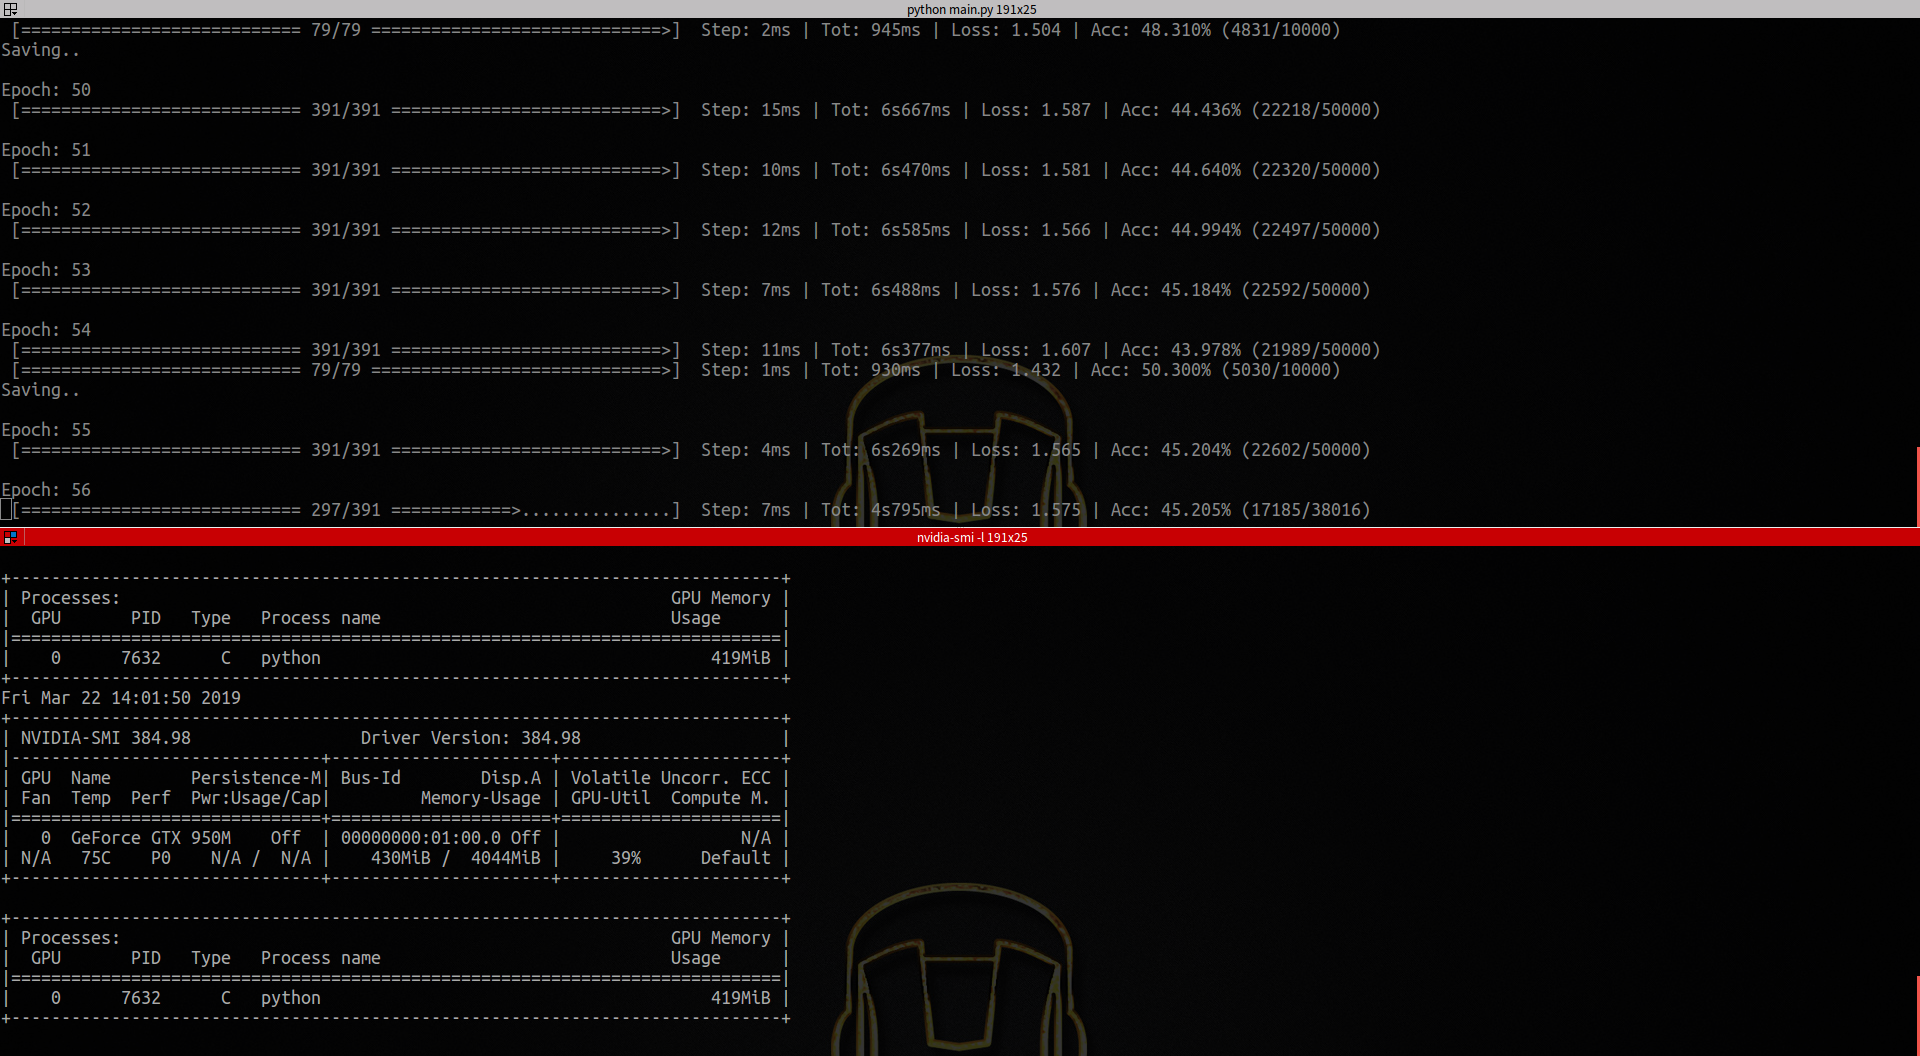The height and width of the screenshot is (1056, 1920).
Task: Click 'Persistence-M' column header
Action: click(256, 778)
